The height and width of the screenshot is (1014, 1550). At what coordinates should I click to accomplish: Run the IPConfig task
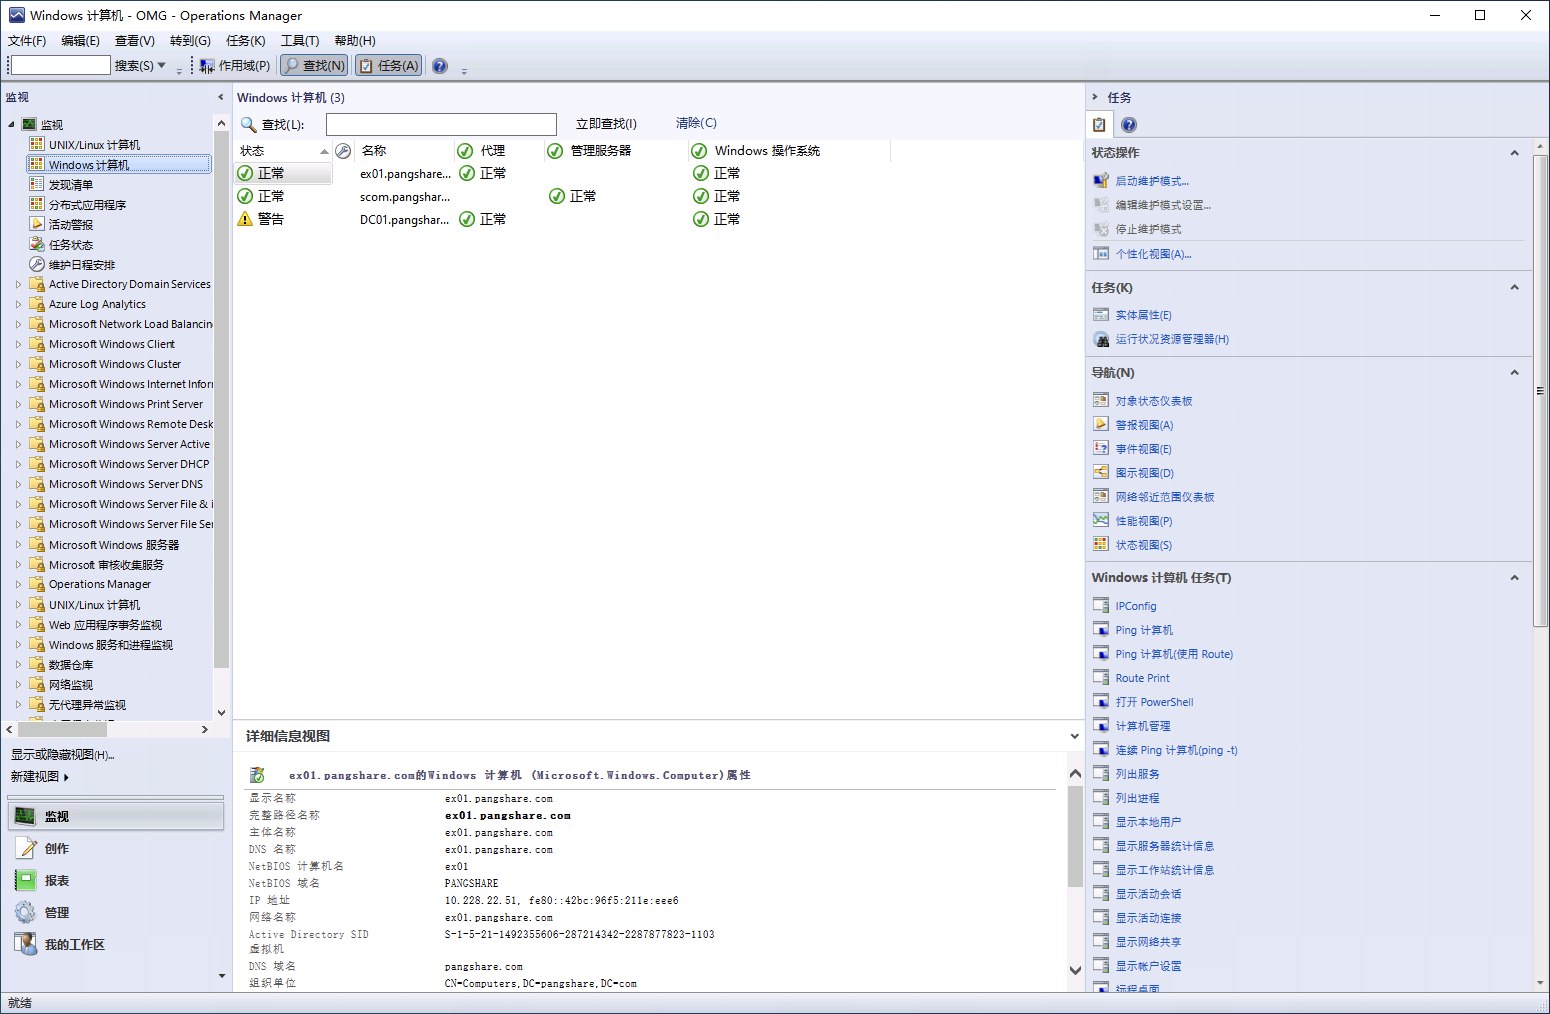(1135, 605)
